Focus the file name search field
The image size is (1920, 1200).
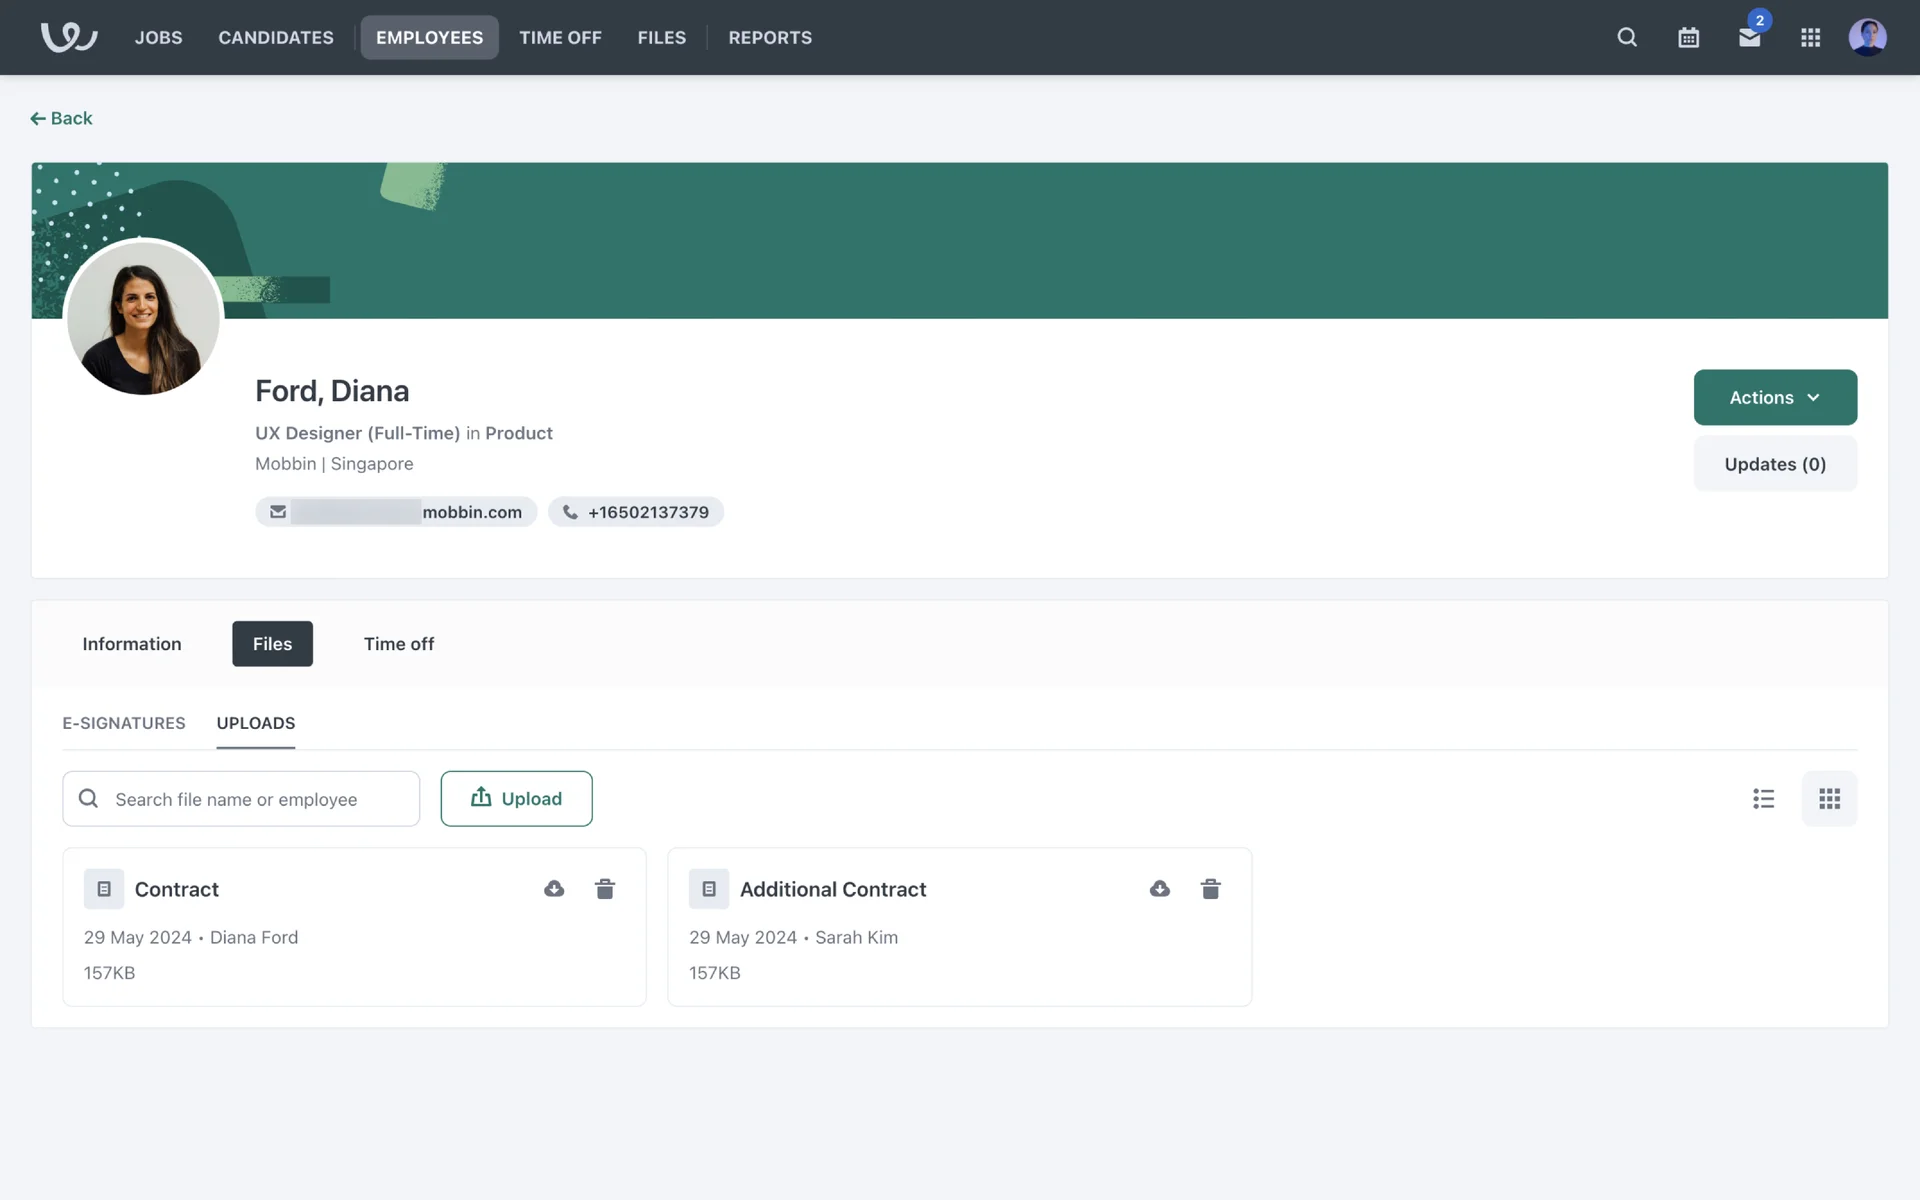tap(240, 798)
